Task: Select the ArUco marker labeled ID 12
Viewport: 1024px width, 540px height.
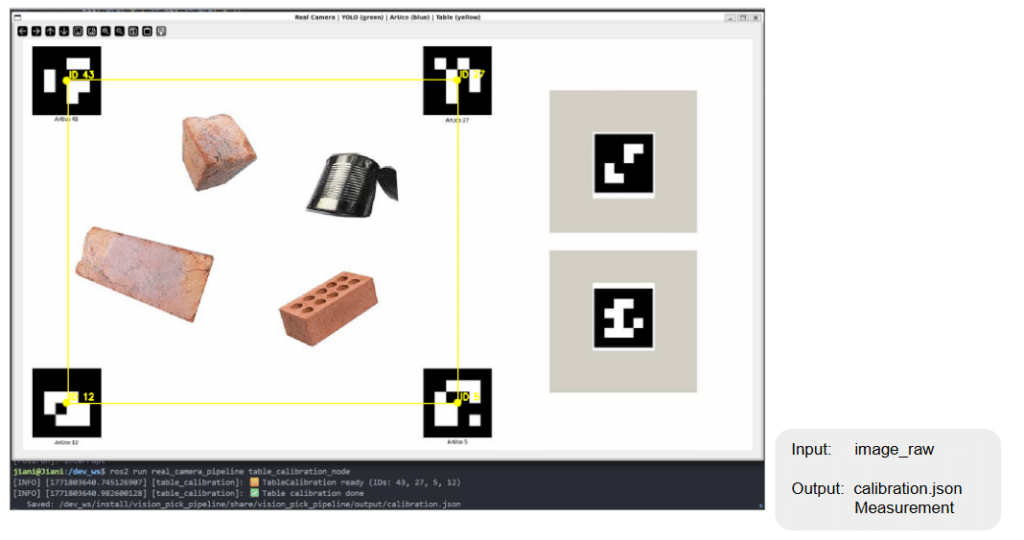Action: coord(67,402)
